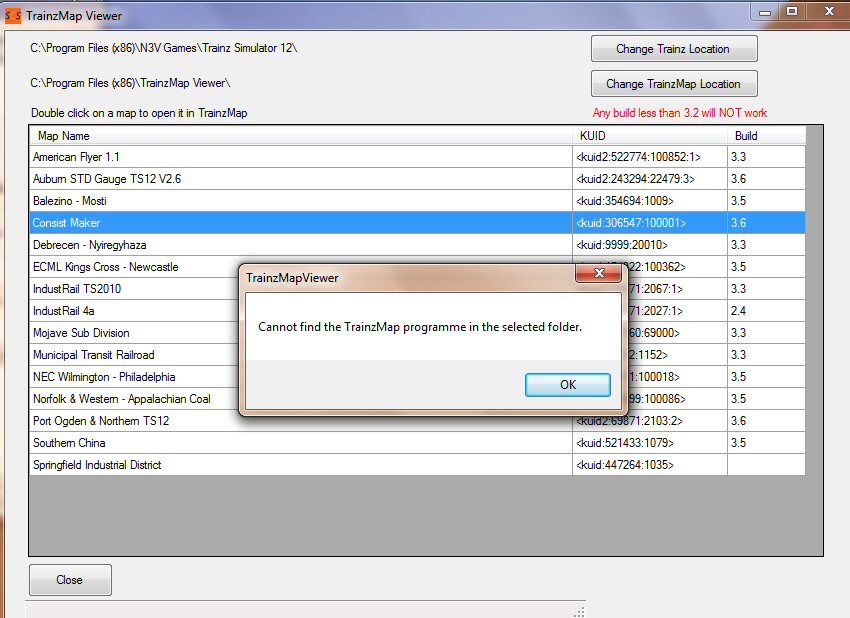Click Build 3.6 cell for Auburn STD Gauge
Viewport: 850px width, 618px height.
pos(767,179)
